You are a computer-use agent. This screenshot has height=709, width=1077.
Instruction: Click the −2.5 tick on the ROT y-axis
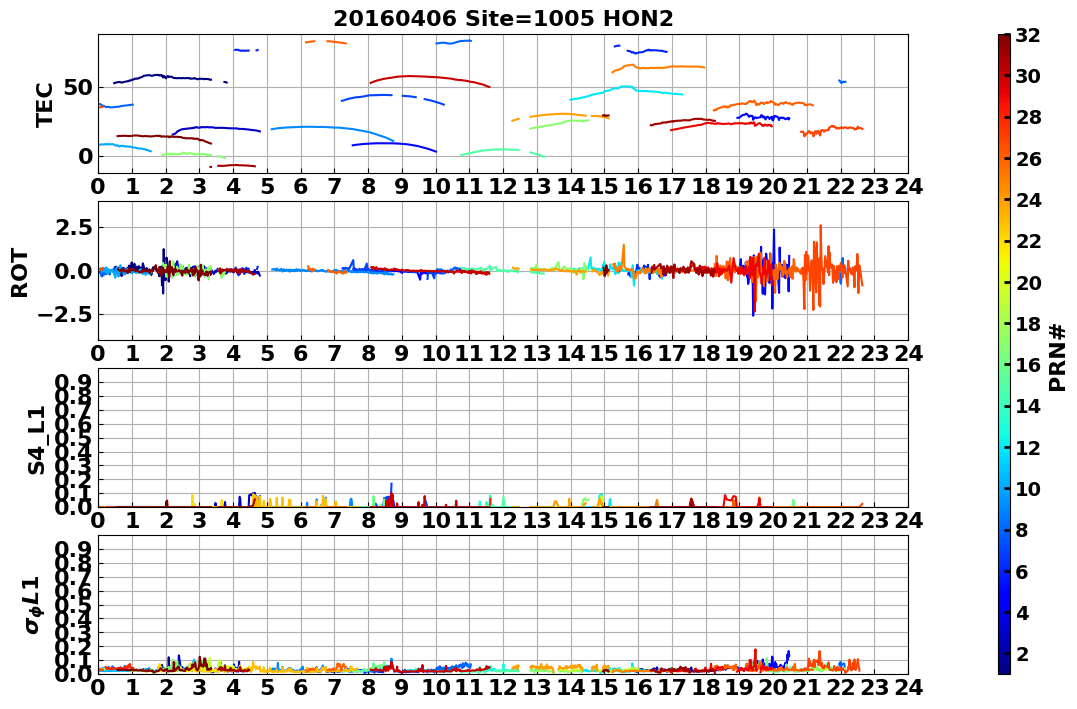point(65,315)
